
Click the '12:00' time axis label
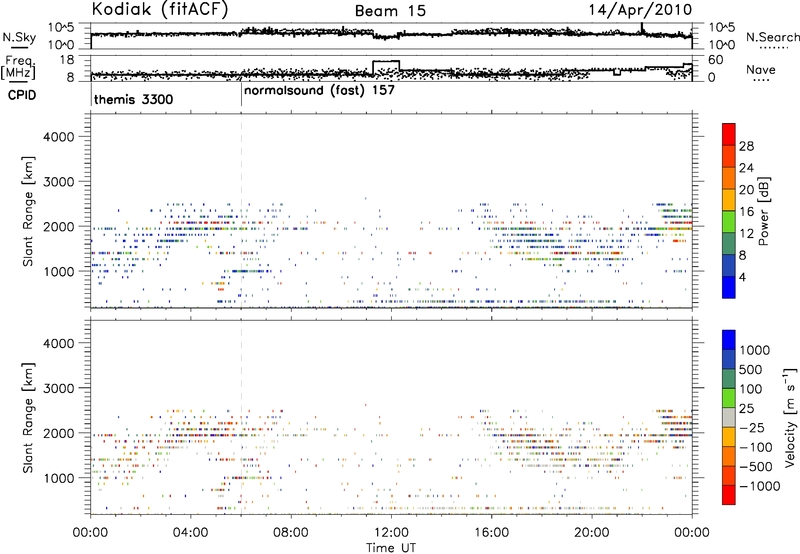pyautogui.click(x=391, y=533)
